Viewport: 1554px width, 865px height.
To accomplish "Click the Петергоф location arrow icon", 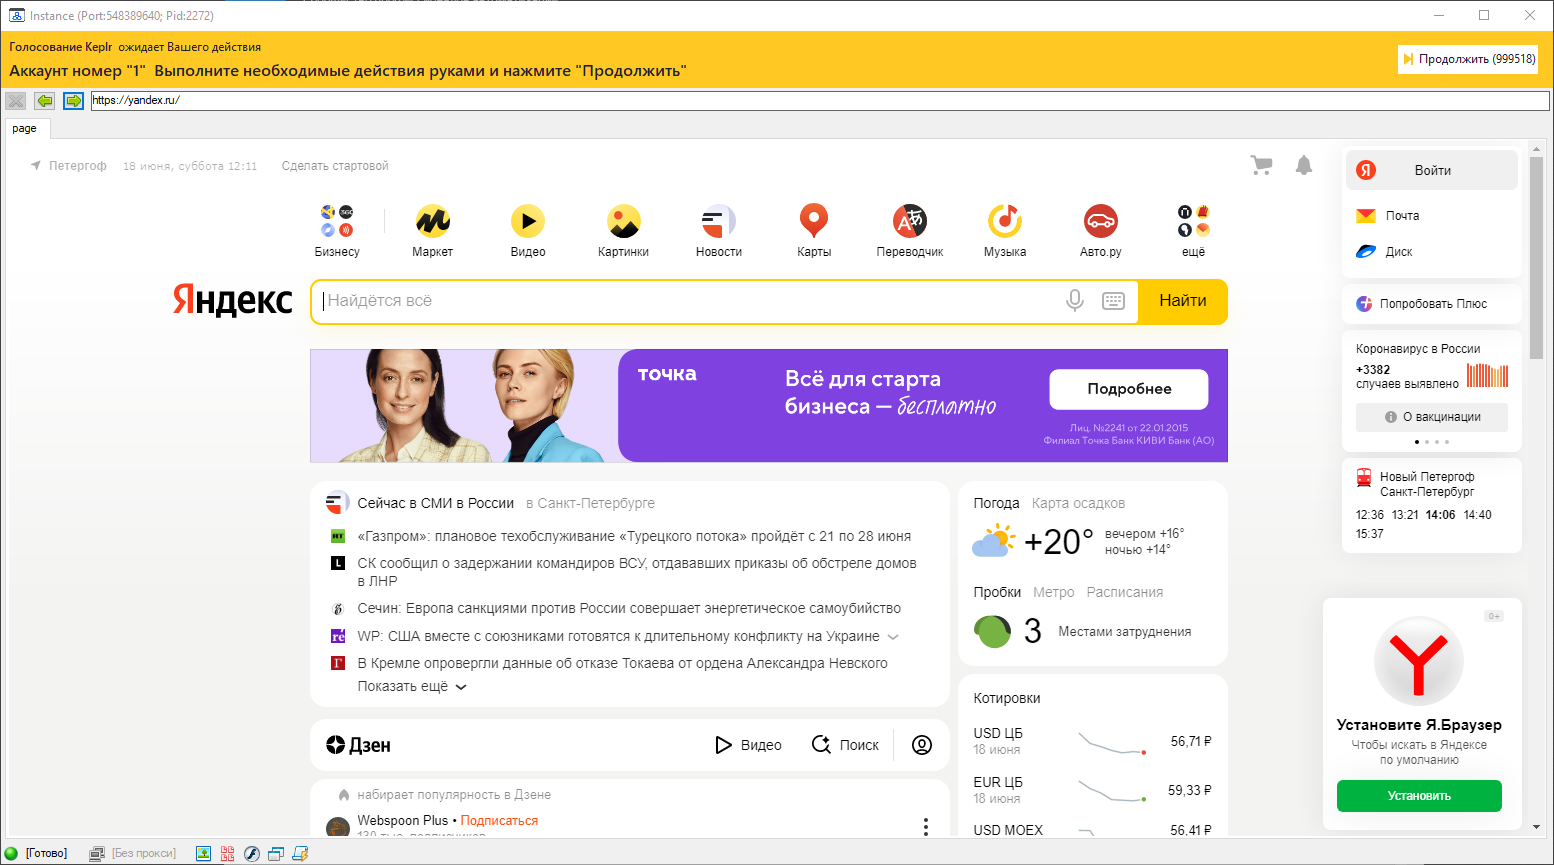I will pos(36,166).
